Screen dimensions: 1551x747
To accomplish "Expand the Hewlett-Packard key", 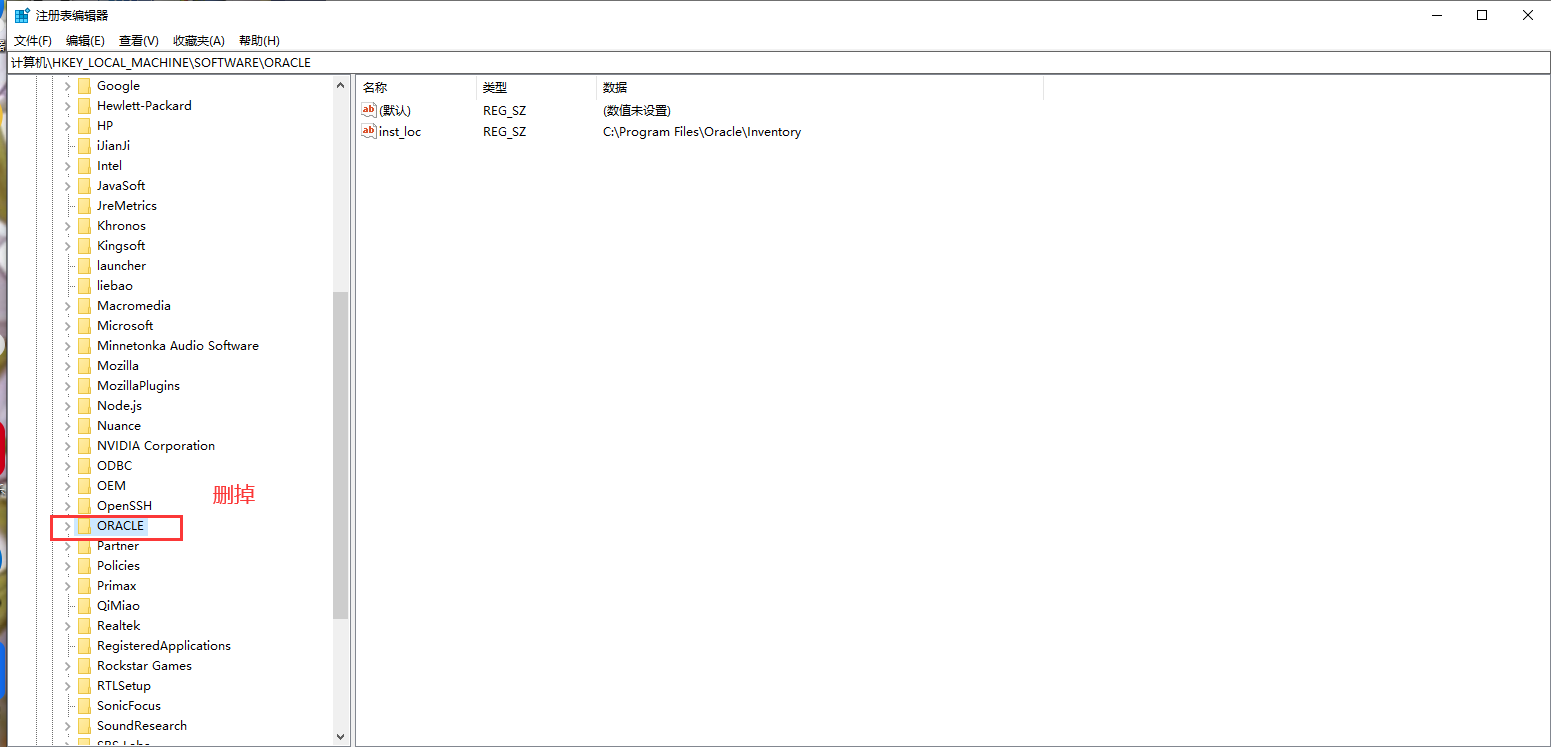I will point(68,106).
